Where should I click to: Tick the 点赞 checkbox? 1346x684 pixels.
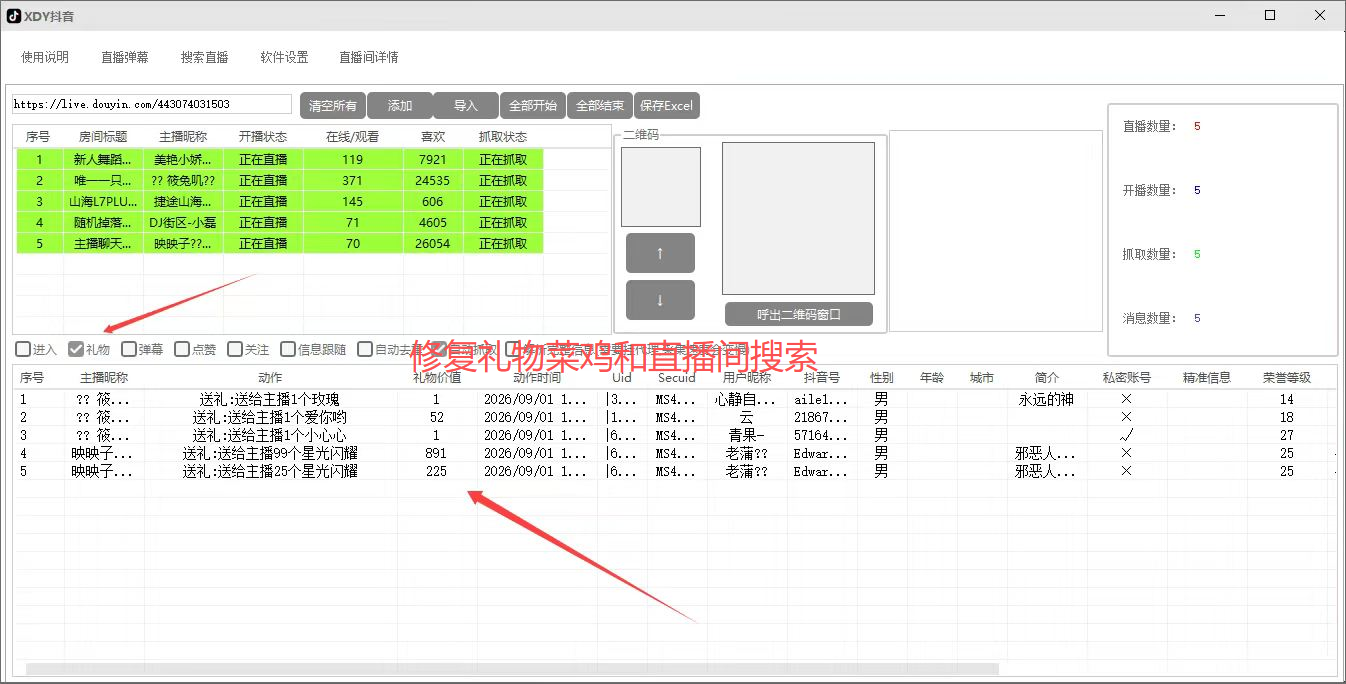182,349
